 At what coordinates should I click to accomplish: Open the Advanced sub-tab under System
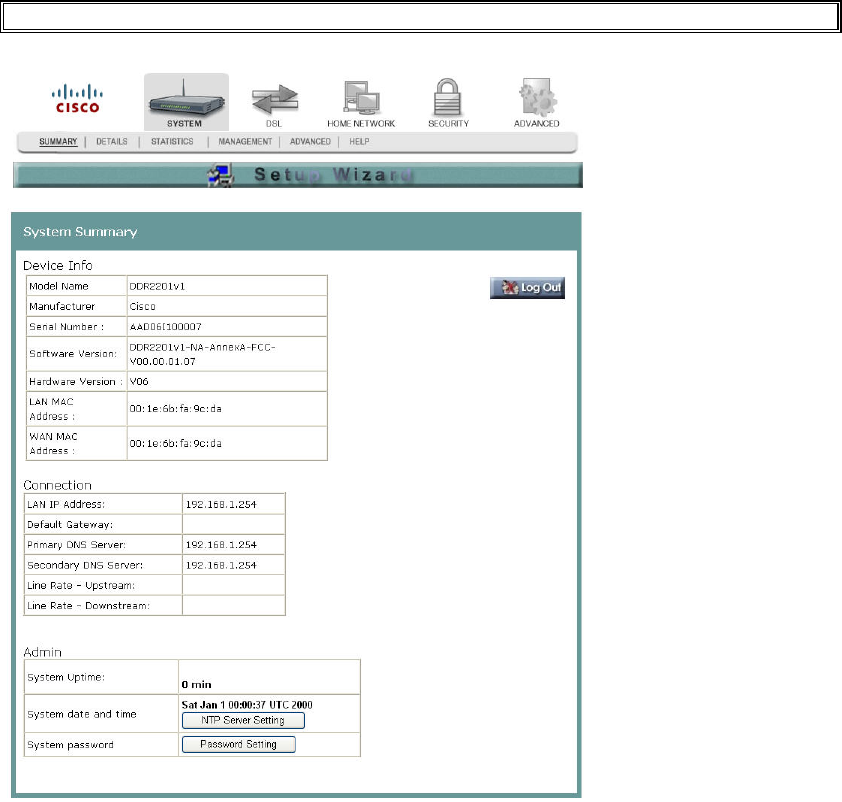point(310,141)
